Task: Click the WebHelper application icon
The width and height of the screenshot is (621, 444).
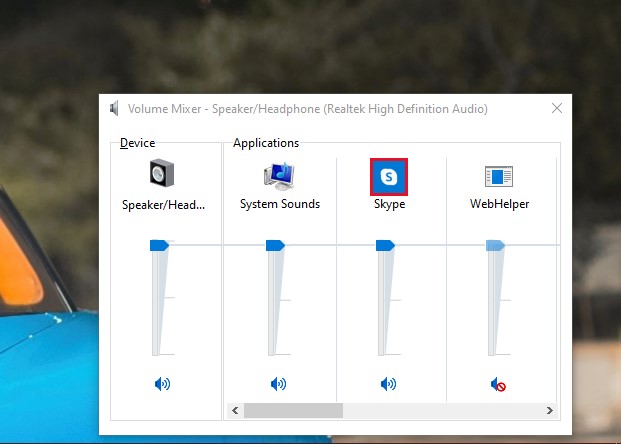Action: pyautogui.click(x=499, y=176)
